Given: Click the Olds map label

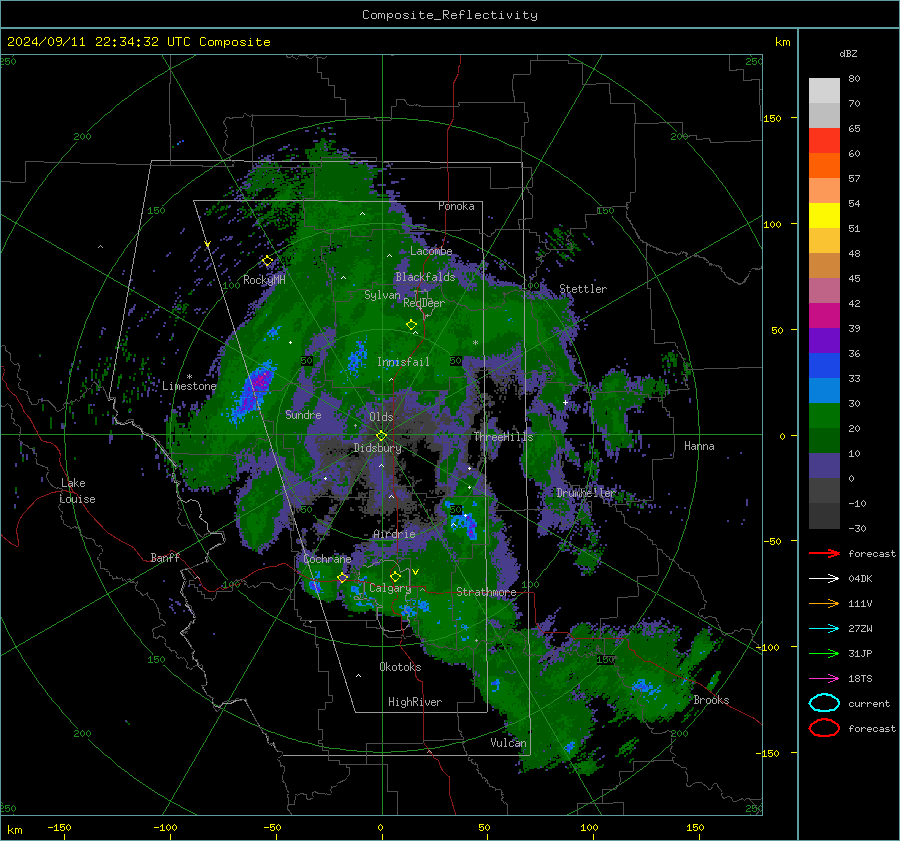Looking at the screenshot, I should [x=381, y=417].
